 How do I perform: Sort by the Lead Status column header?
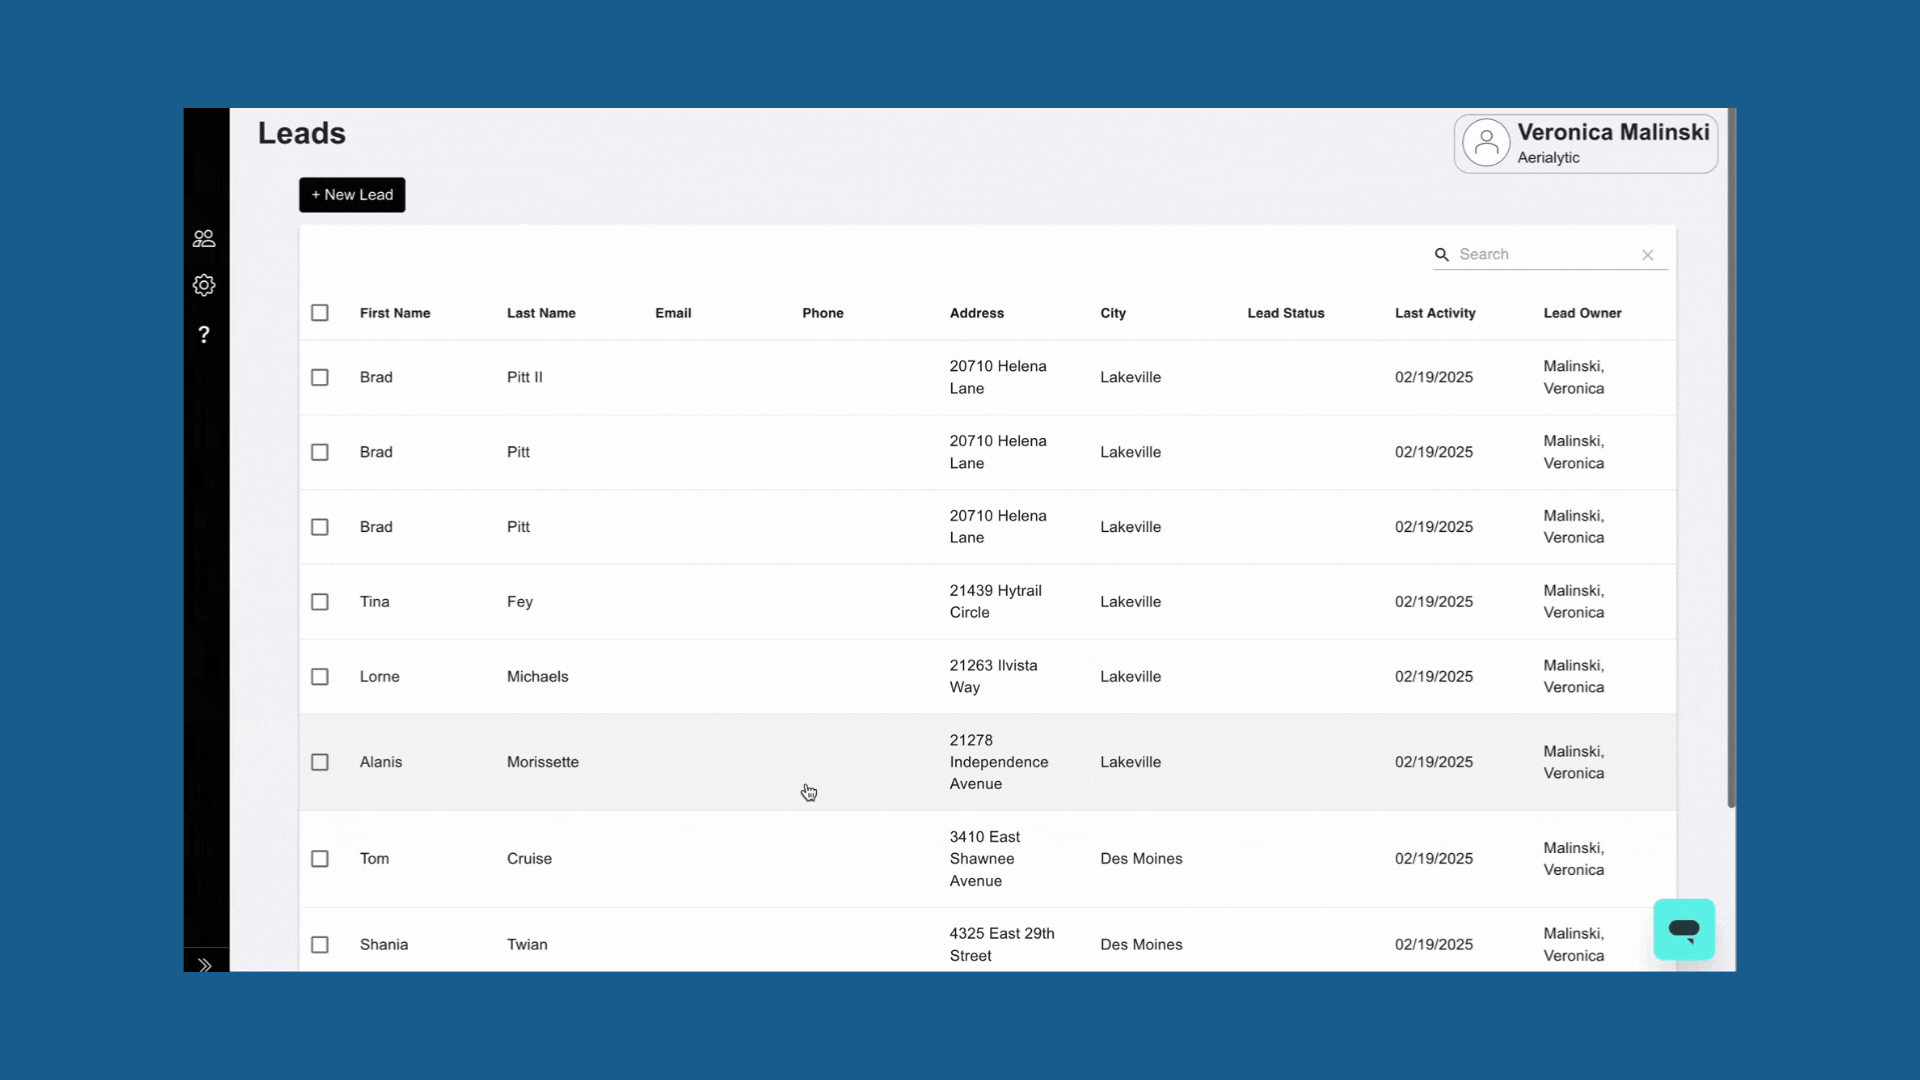point(1286,313)
